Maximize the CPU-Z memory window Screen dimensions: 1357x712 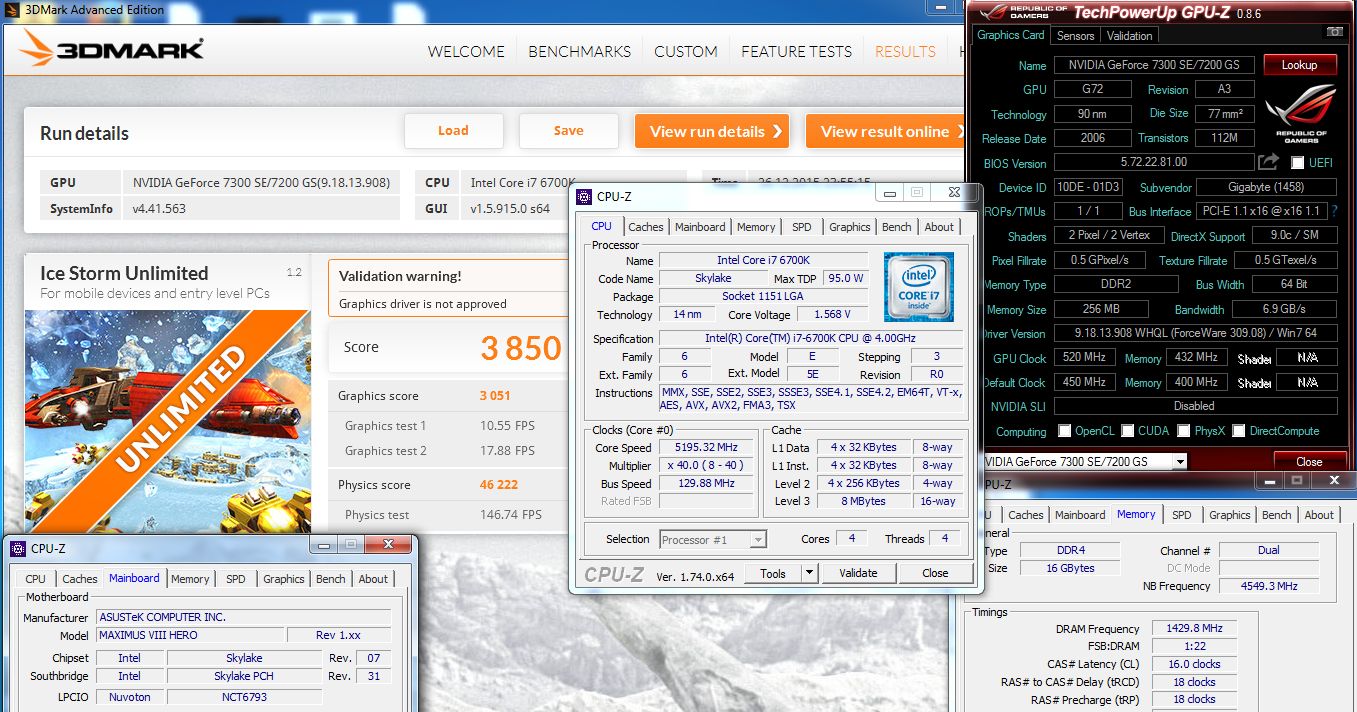coord(1297,481)
